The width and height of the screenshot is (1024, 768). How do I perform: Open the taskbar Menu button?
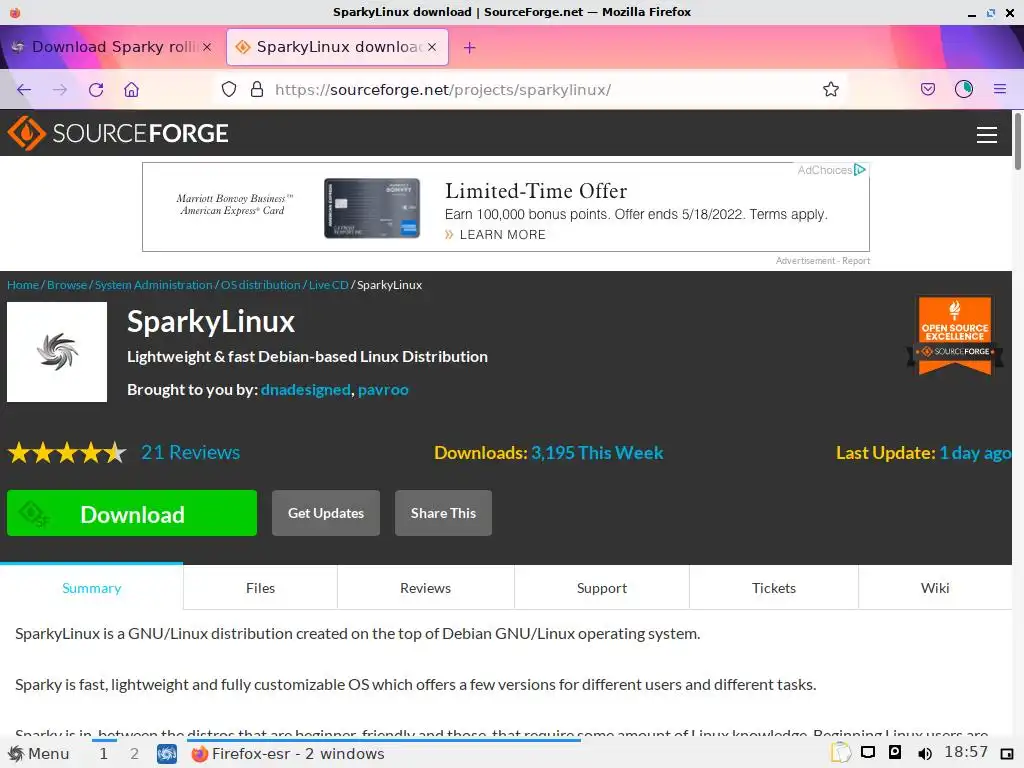click(x=38, y=754)
